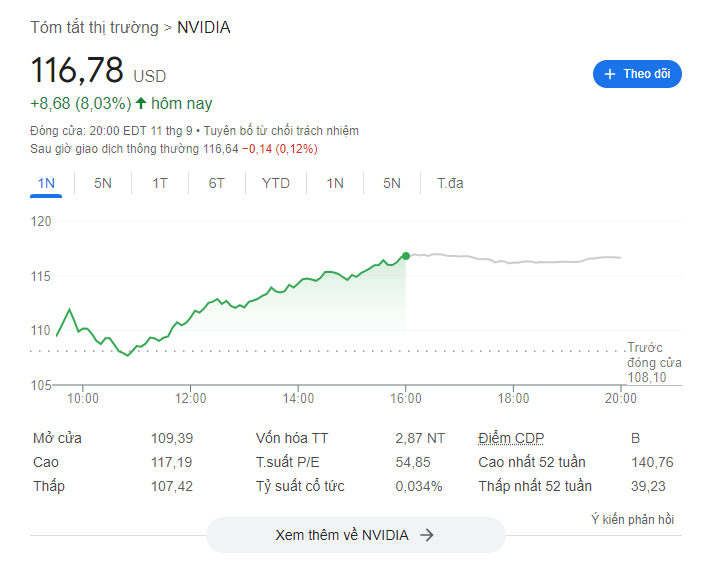Switch to the T.đa maximum range tab
This screenshot has width=724, height=563.
[450, 183]
